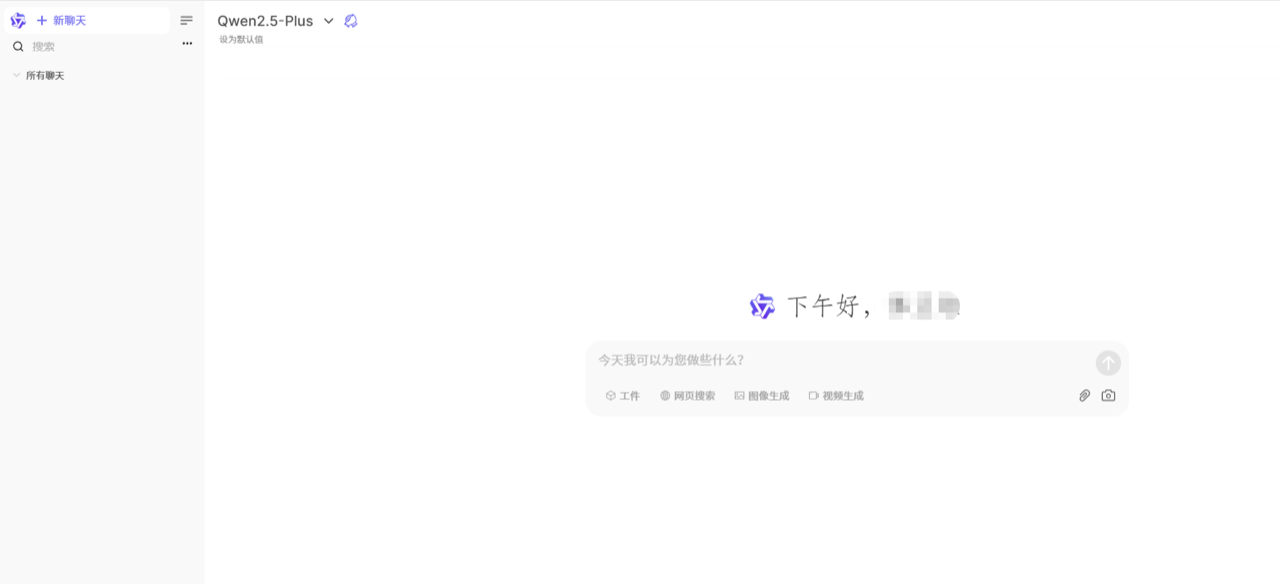Open the Qwen2.5-Plus model dropdown
The image size is (1280, 584).
click(x=275, y=21)
